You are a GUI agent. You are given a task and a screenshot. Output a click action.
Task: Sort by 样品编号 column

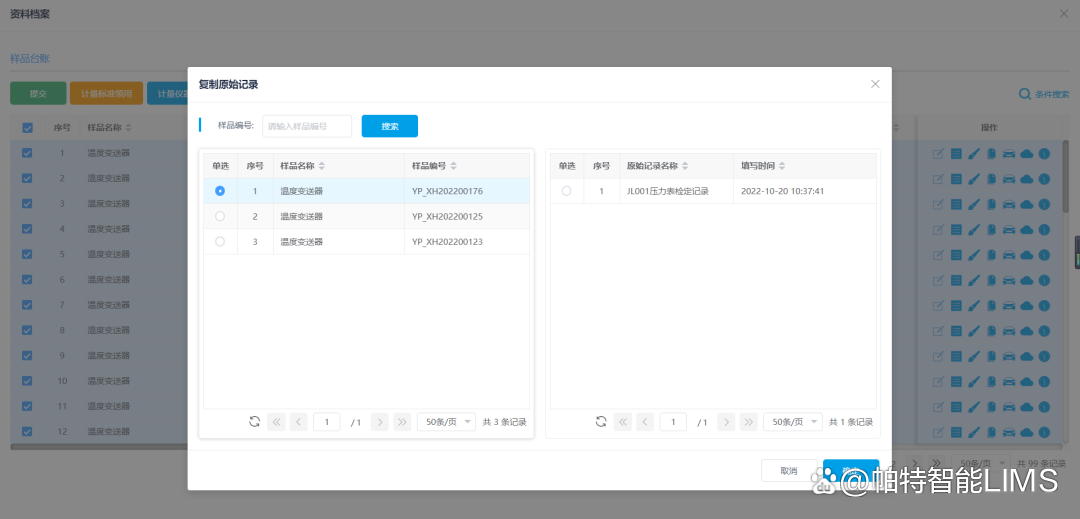pyautogui.click(x=454, y=166)
